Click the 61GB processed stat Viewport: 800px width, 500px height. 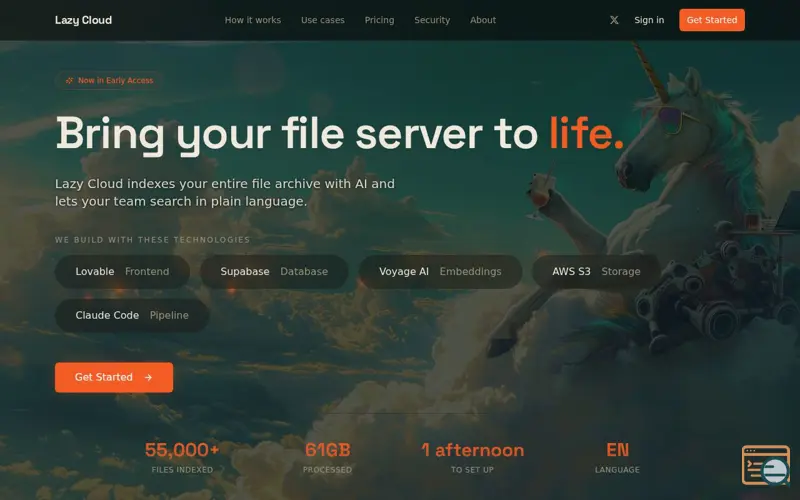[x=328, y=457]
